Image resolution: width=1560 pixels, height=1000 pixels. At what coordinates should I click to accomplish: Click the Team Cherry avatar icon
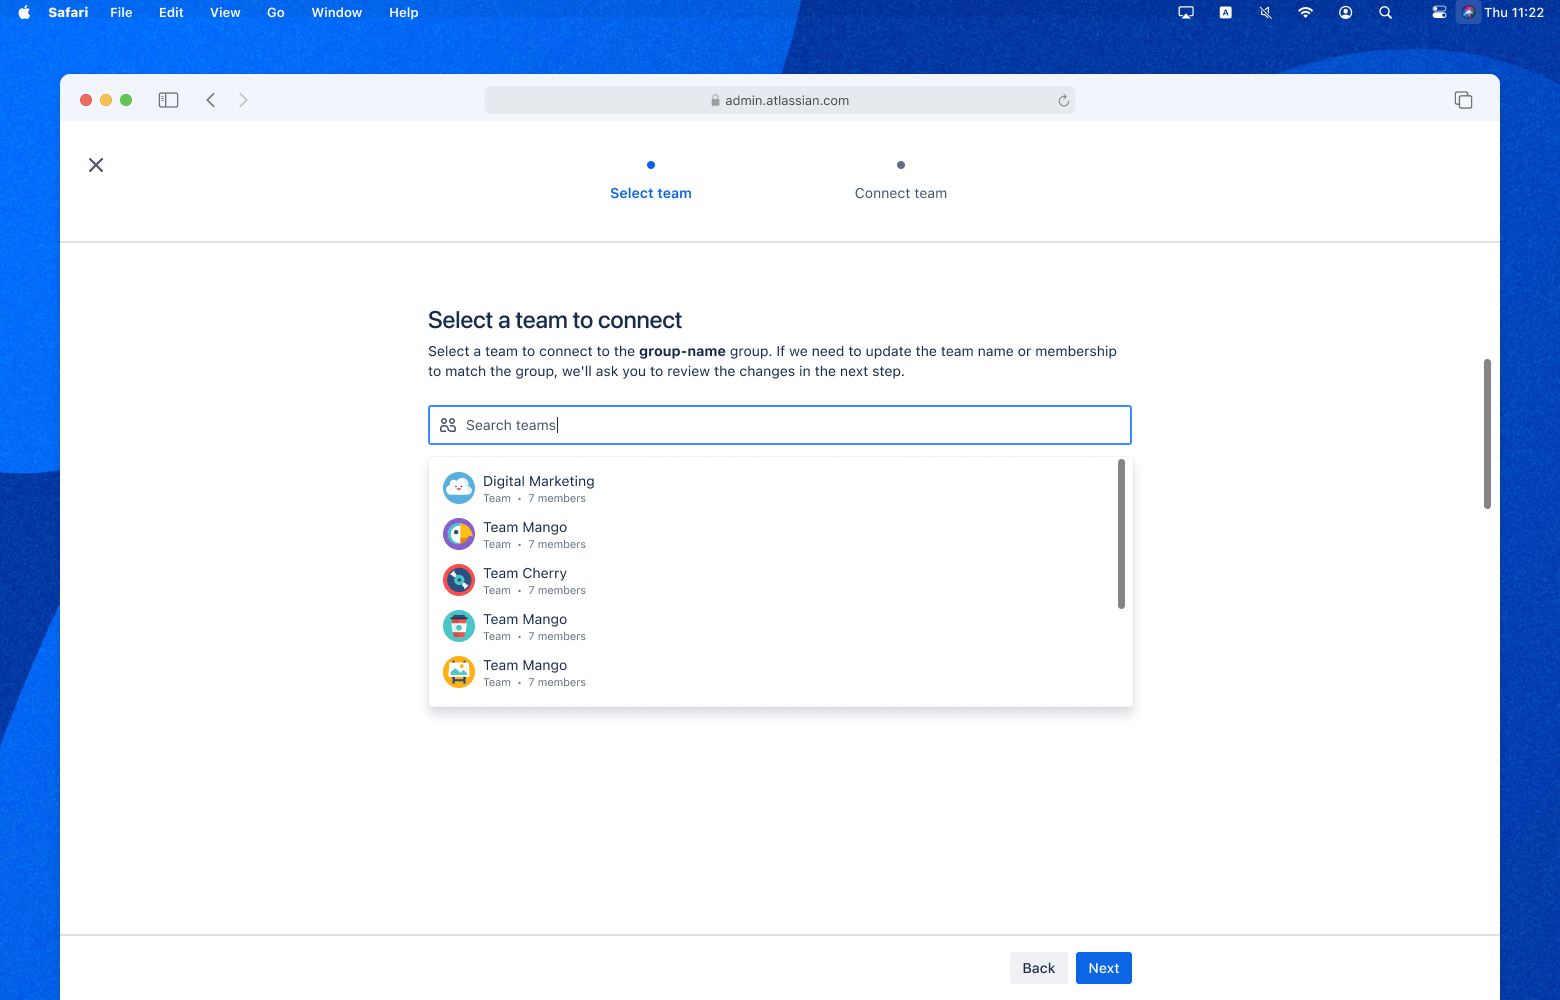coord(458,579)
